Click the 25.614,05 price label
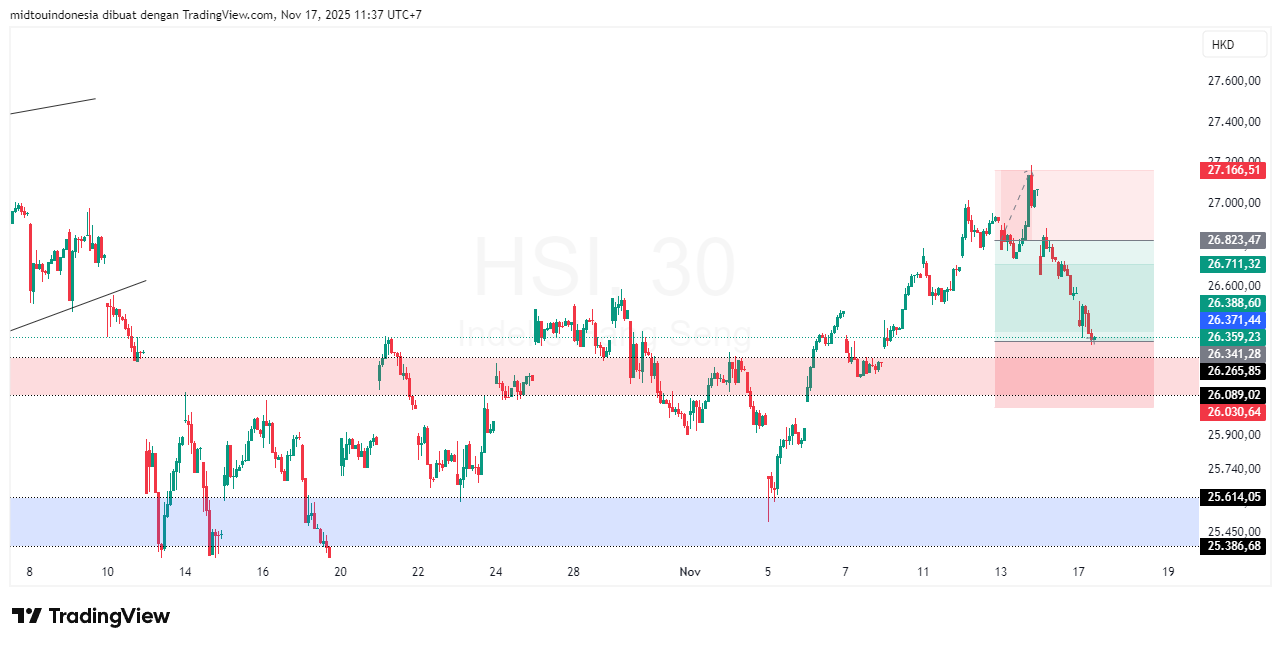The width and height of the screenshot is (1281, 646). tap(1233, 497)
